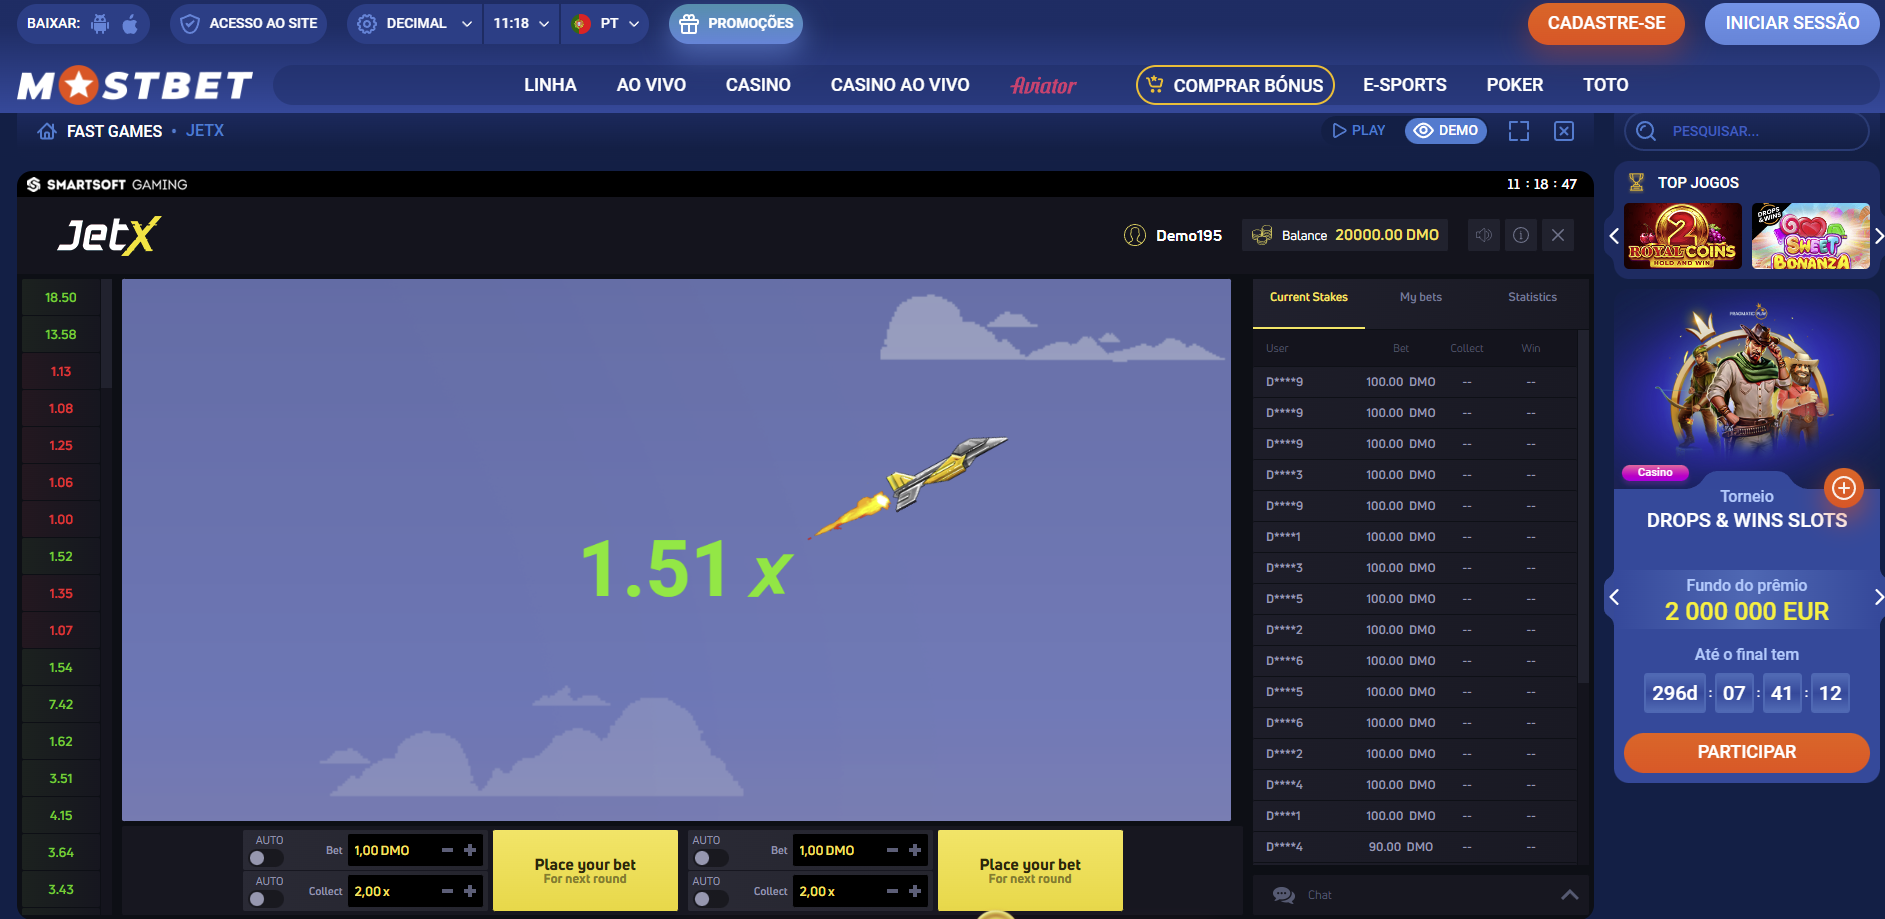Open the Sweet Bonanza game thumbnail
This screenshot has height=919, width=1885.
tap(1809, 236)
